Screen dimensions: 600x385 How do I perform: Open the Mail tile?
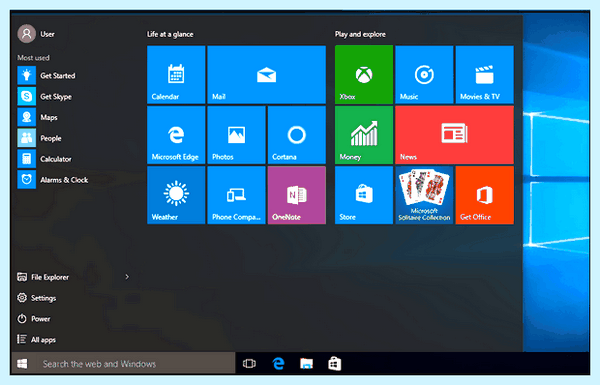pos(266,75)
